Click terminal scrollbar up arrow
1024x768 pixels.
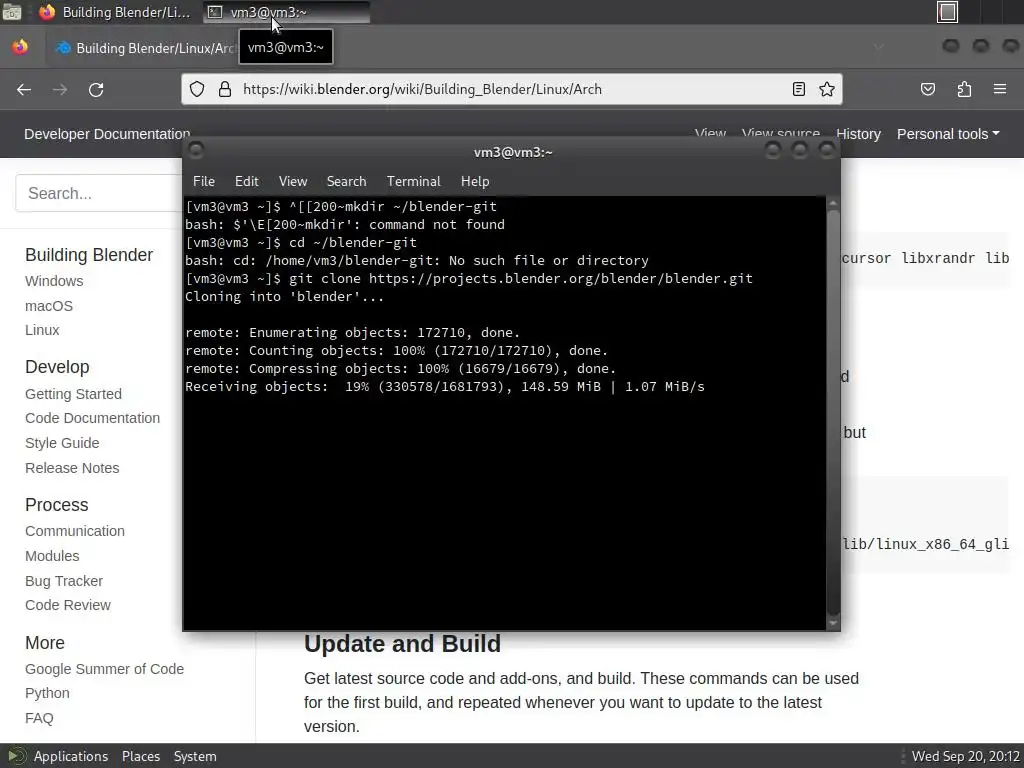[x=833, y=203]
